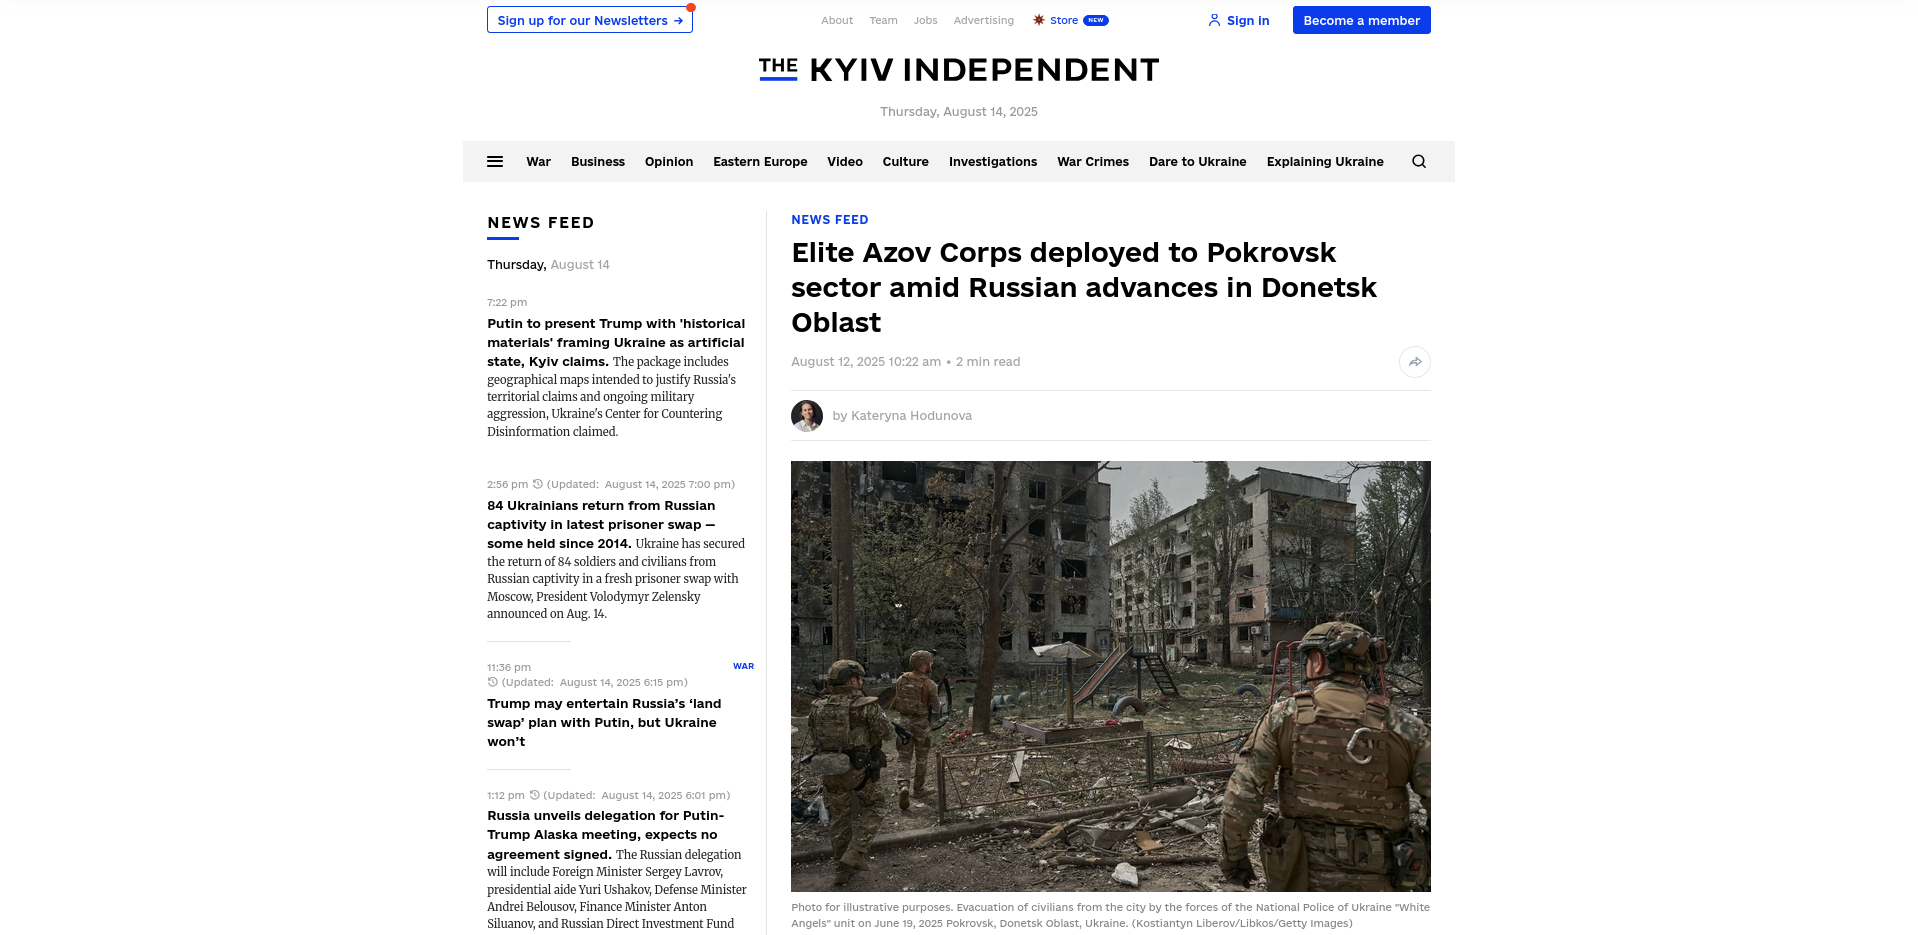1918x935 pixels.
Task: Open the Investigations section
Action: pos(993,161)
